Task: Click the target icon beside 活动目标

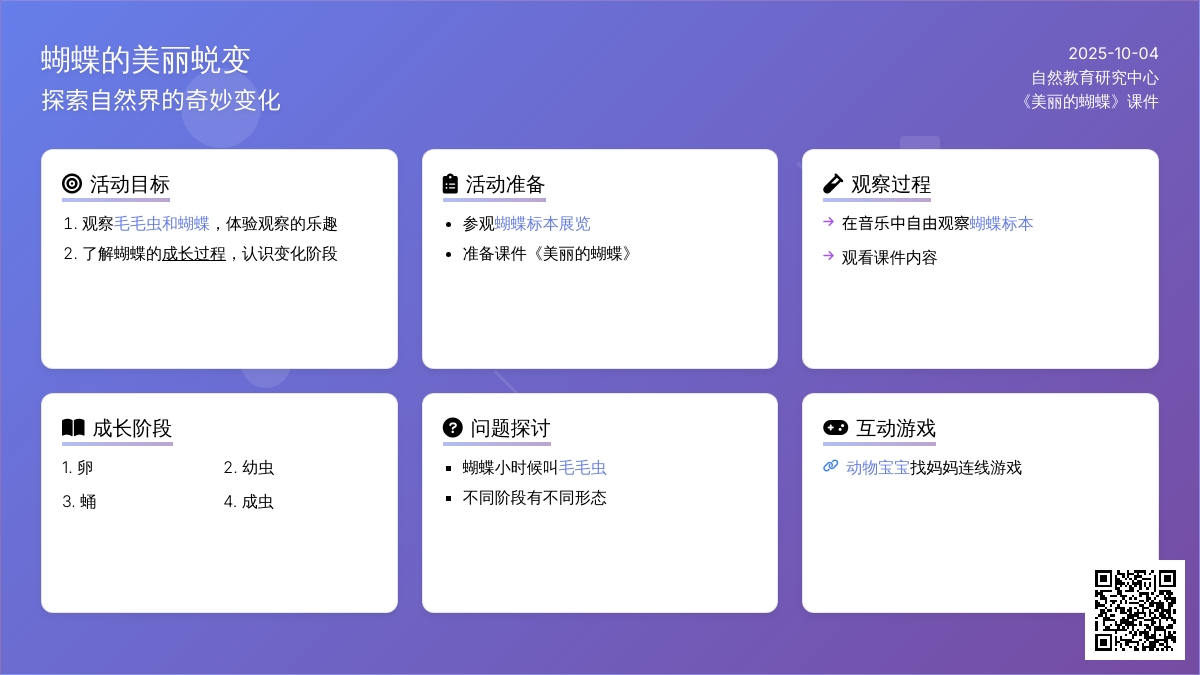Action: click(71, 184)
